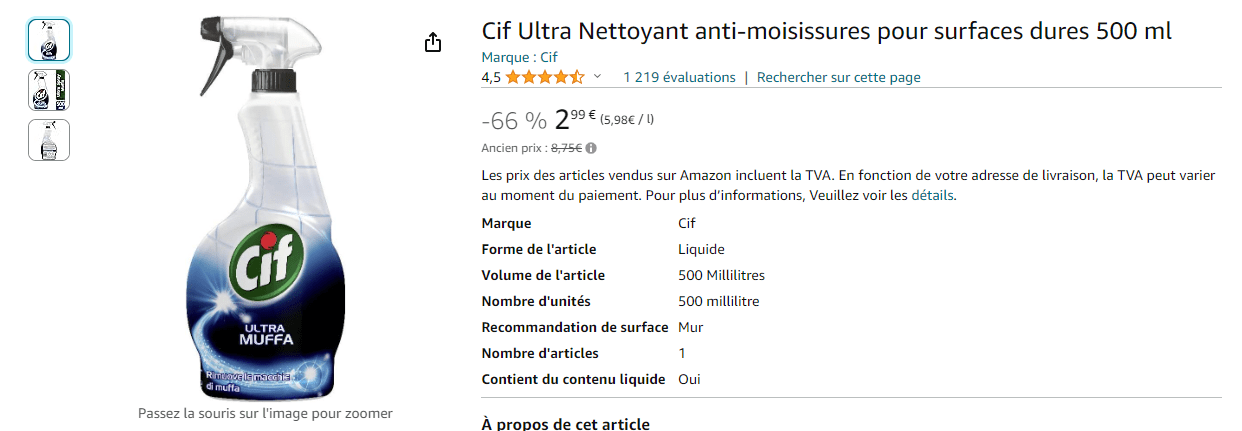Click 'Rechercher sur cette page' link

click(838, 77)
